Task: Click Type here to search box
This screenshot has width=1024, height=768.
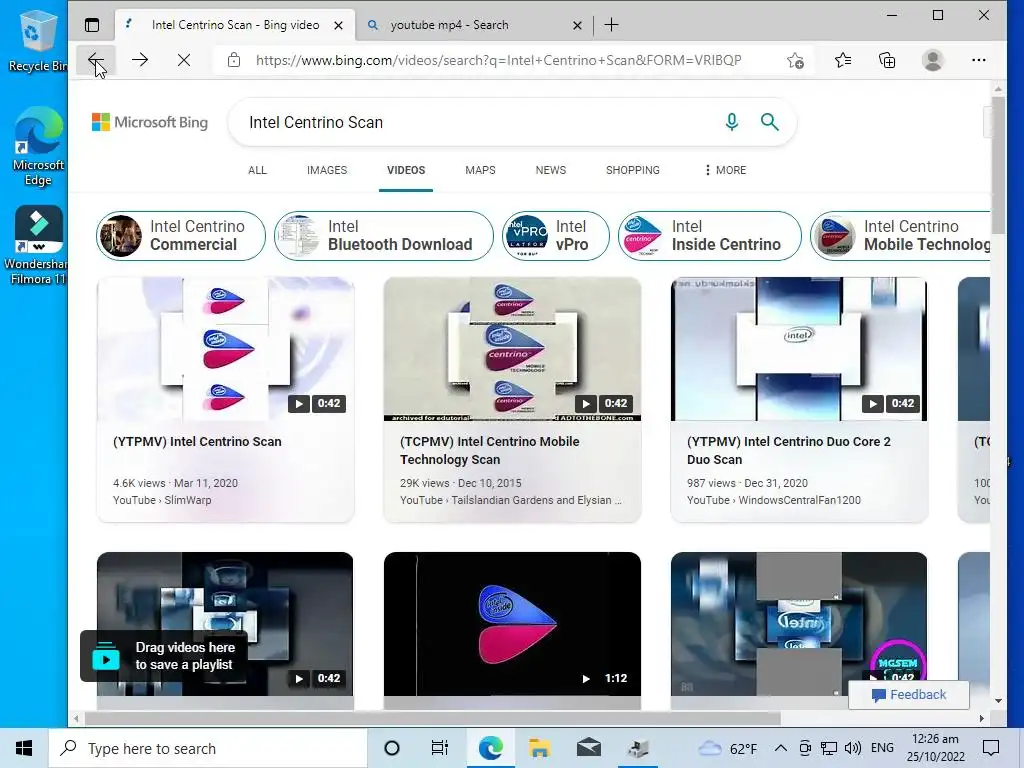Action: [x=208, y=748]
